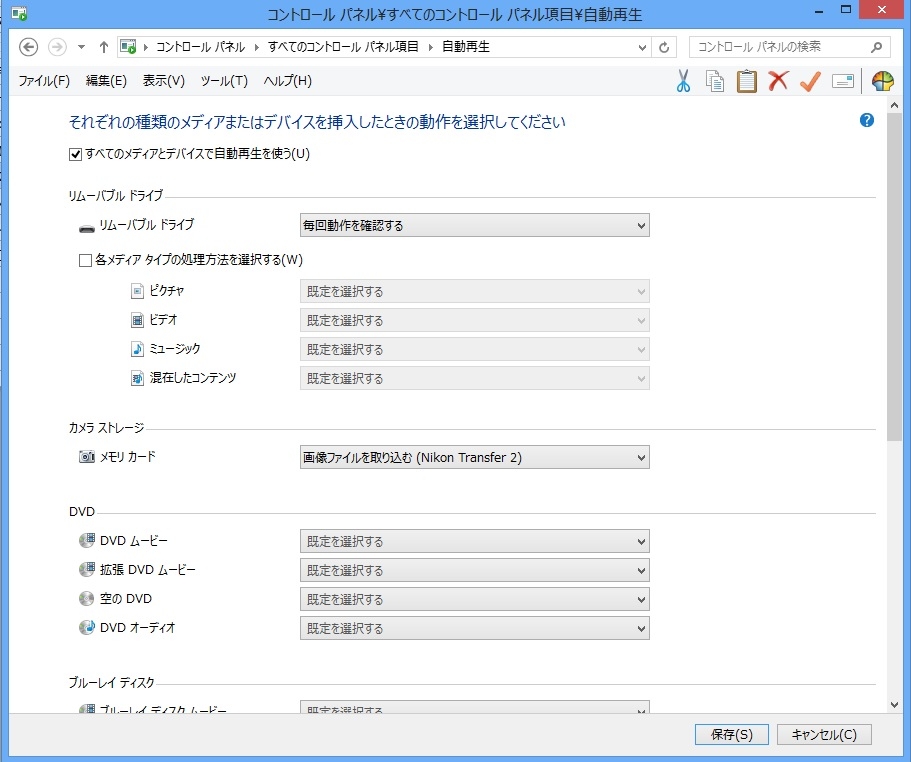The width and height of the screenshot is (911, 762).
Task: Click the forward navigation arrow
Action: click(x=57, y=47)
